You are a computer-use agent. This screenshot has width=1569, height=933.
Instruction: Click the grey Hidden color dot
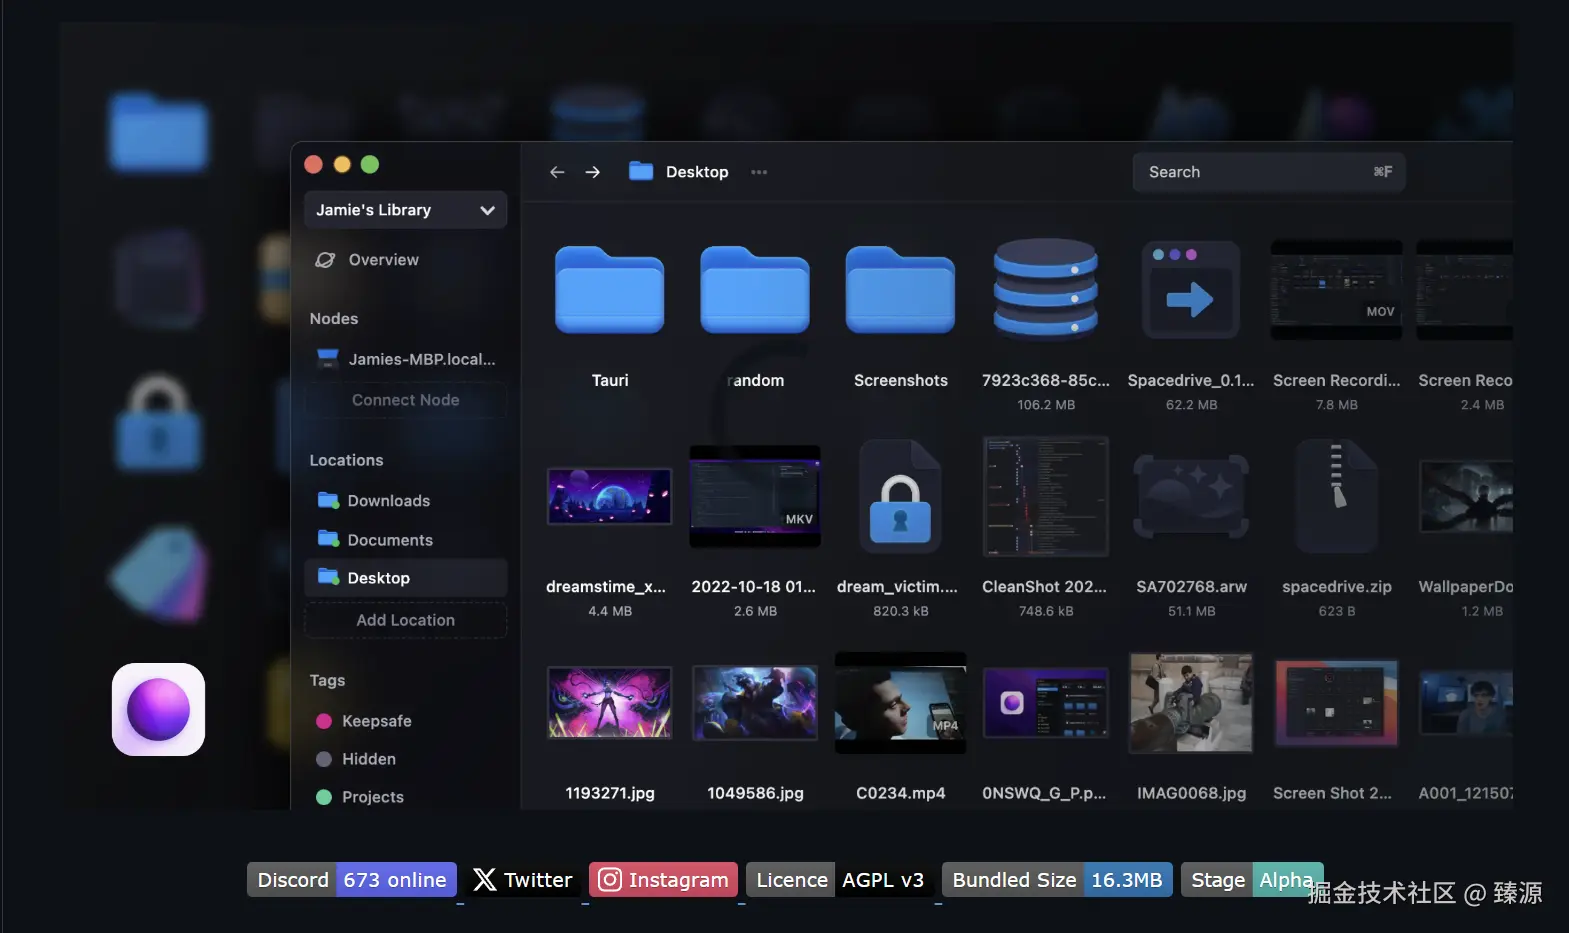(x=324, y=759)
